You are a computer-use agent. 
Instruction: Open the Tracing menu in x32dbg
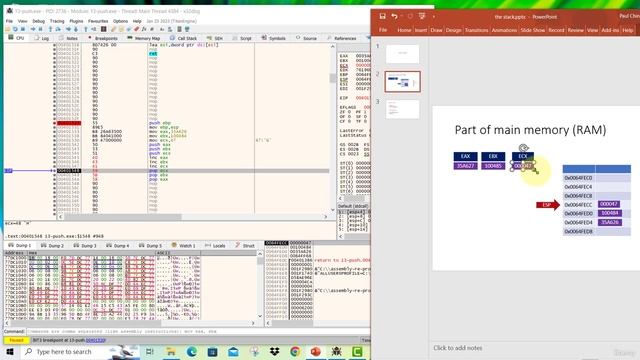57,21
